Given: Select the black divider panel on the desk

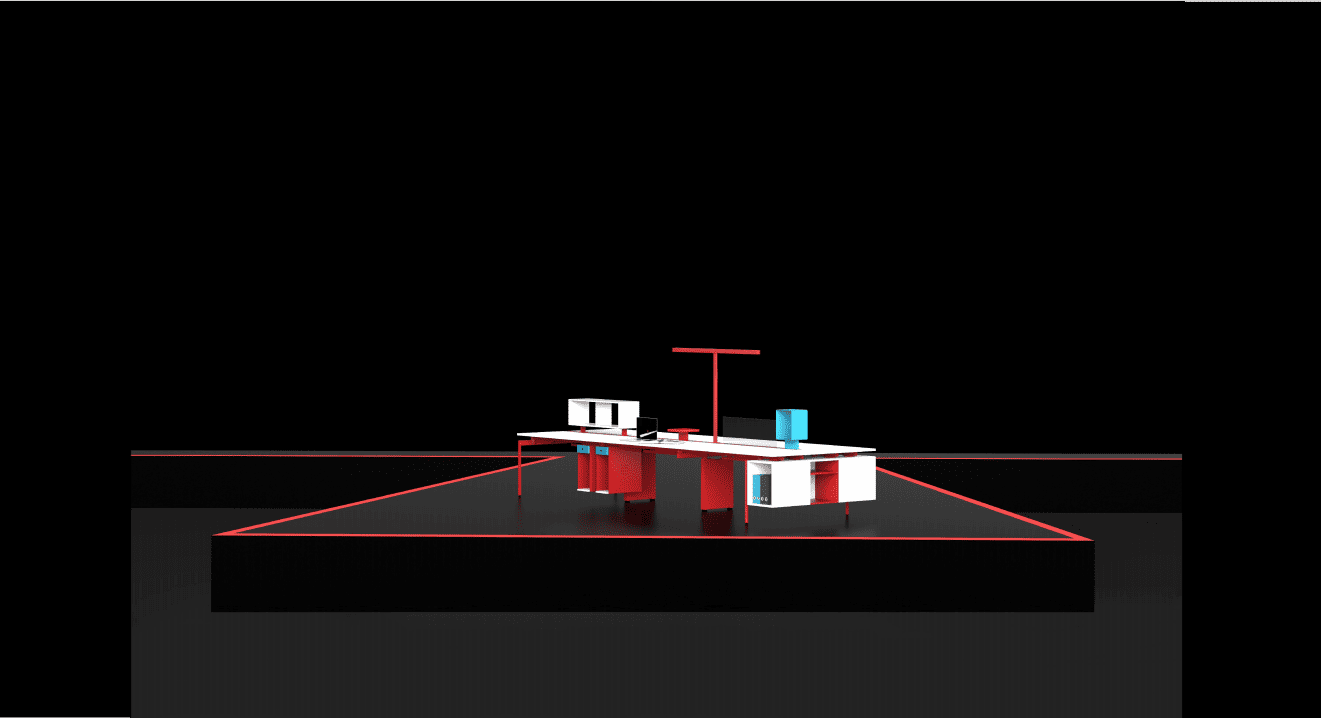Looking at the screenshot, I should point(748,426).
